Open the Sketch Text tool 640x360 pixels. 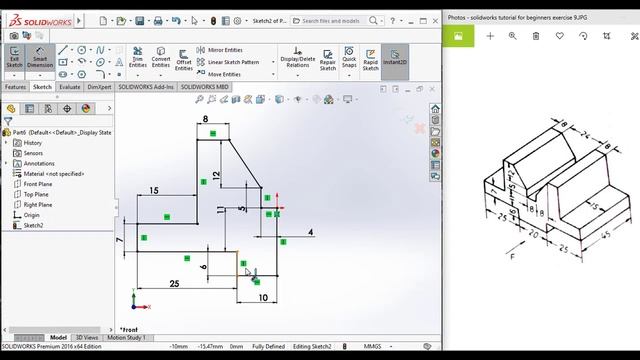(119, 62)
